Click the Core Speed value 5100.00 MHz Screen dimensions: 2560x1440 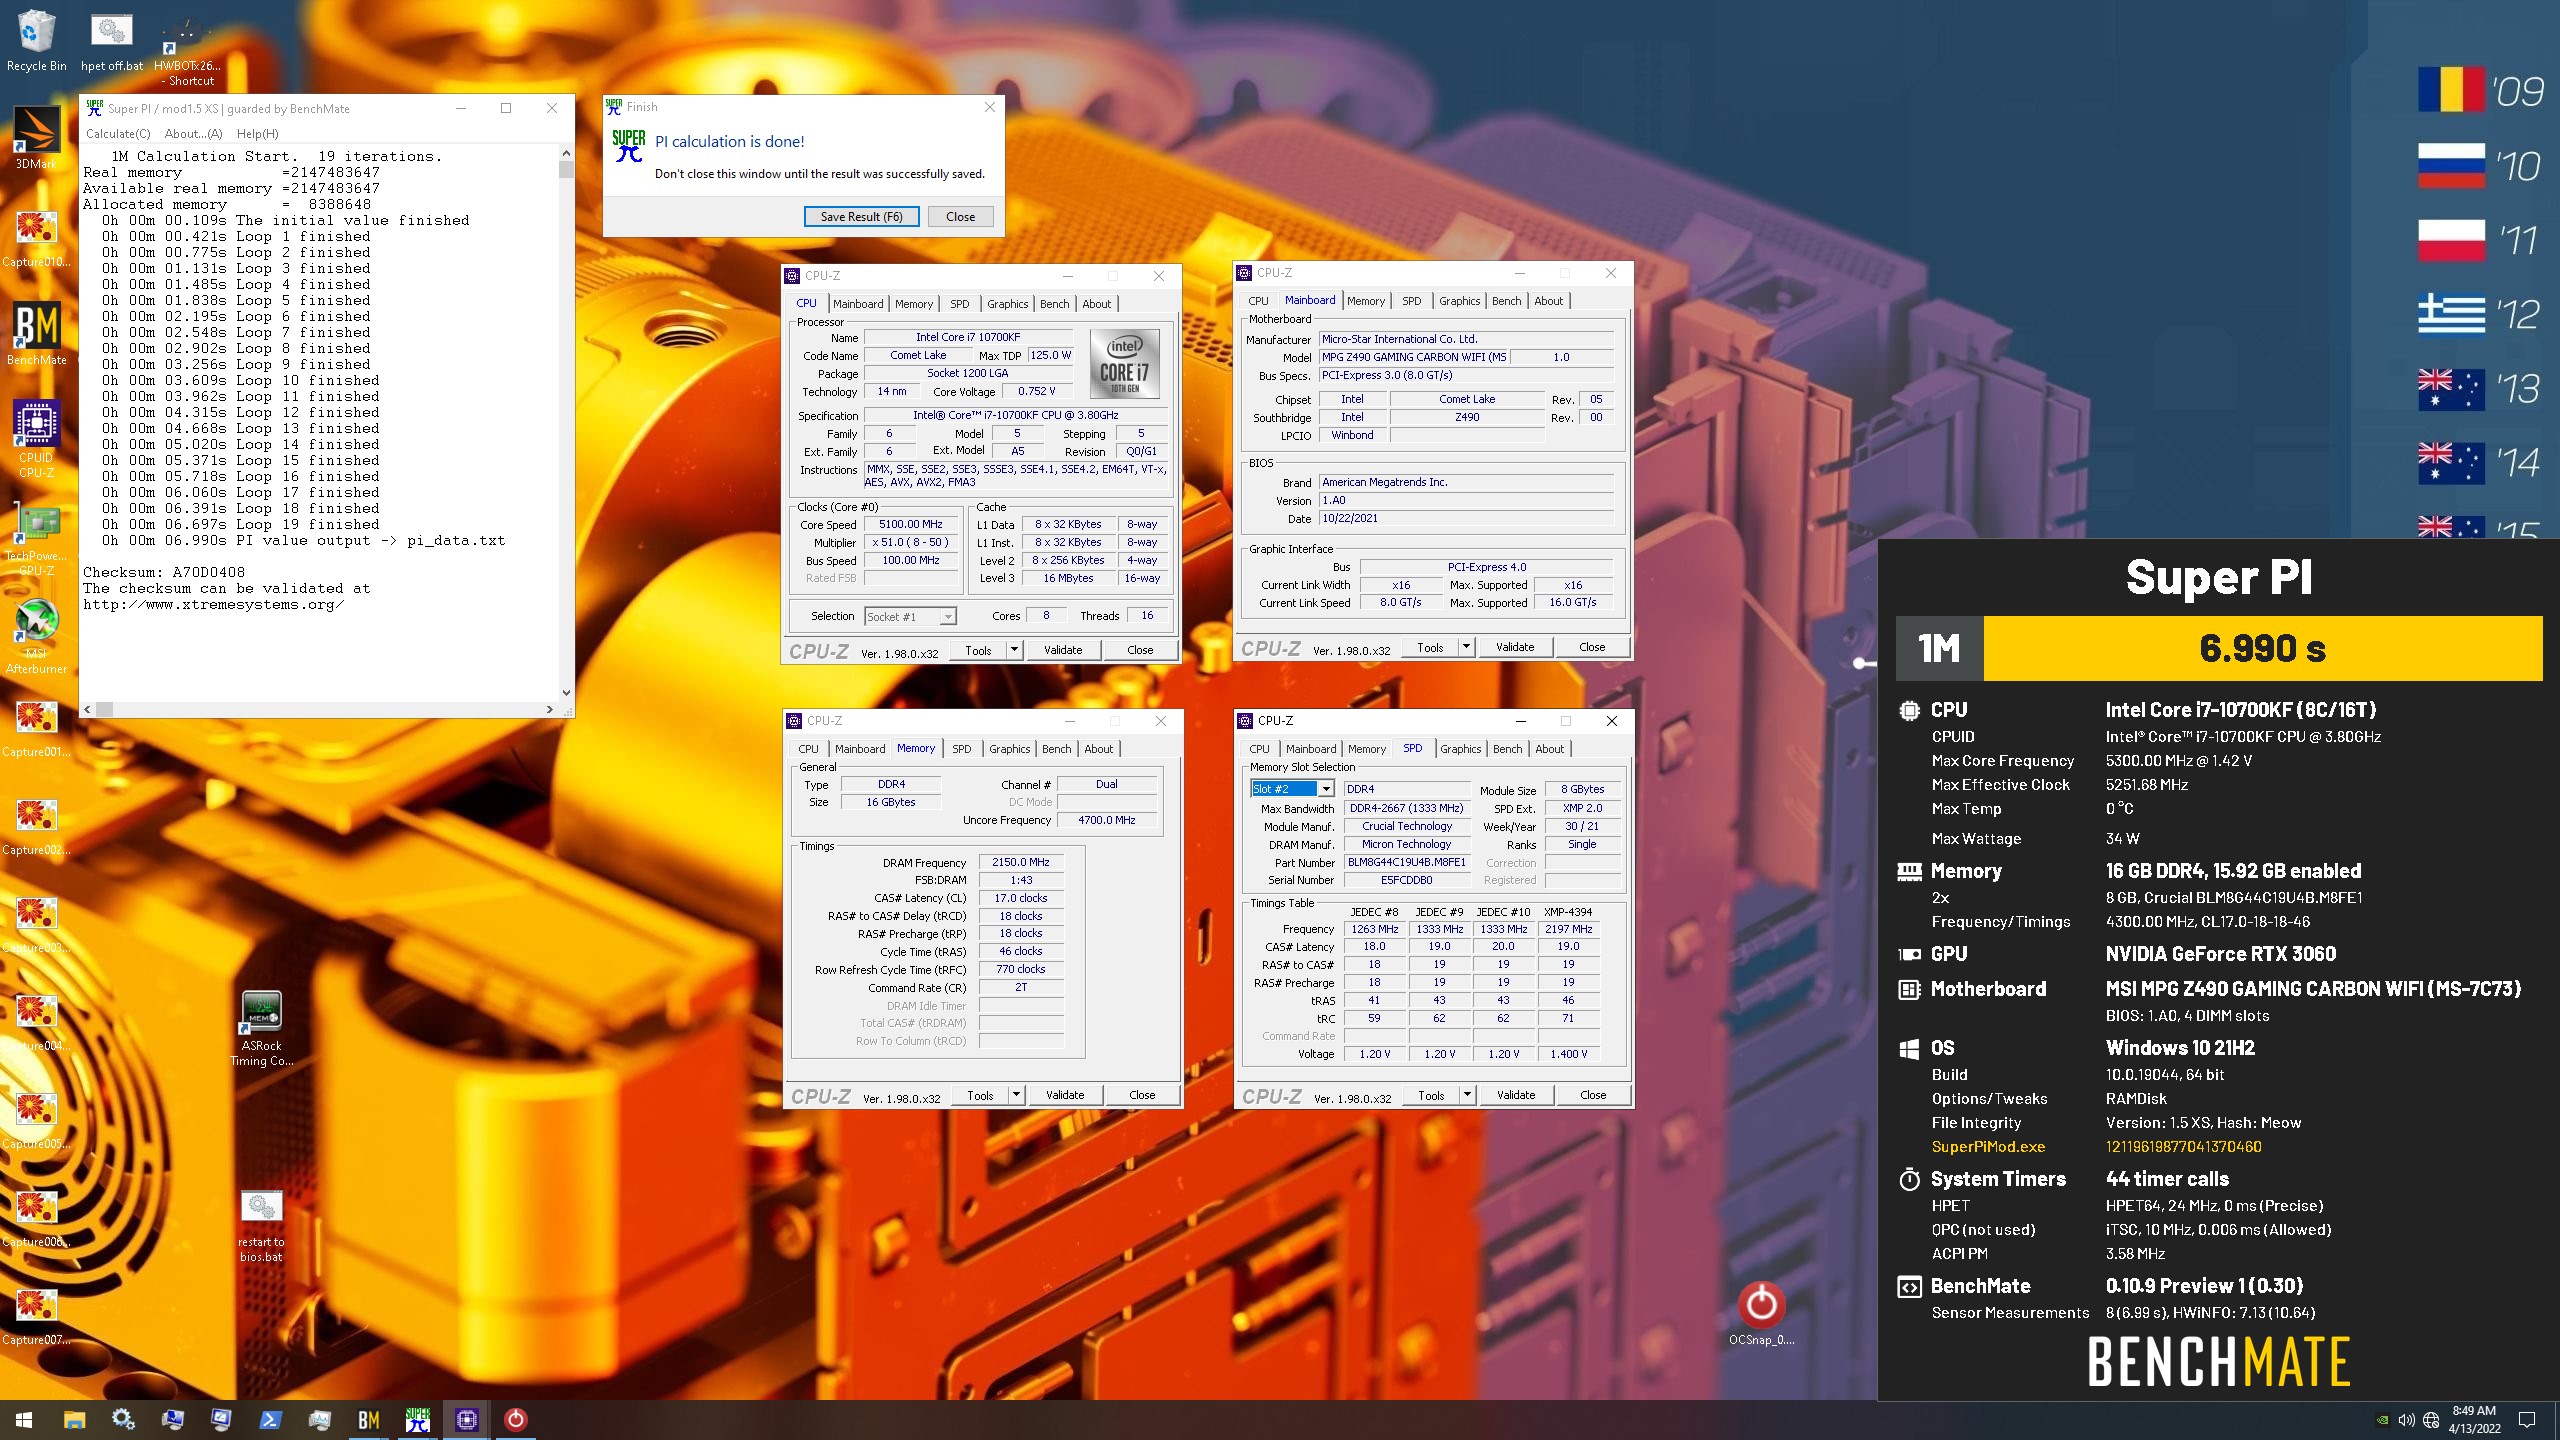coord(911,524)
